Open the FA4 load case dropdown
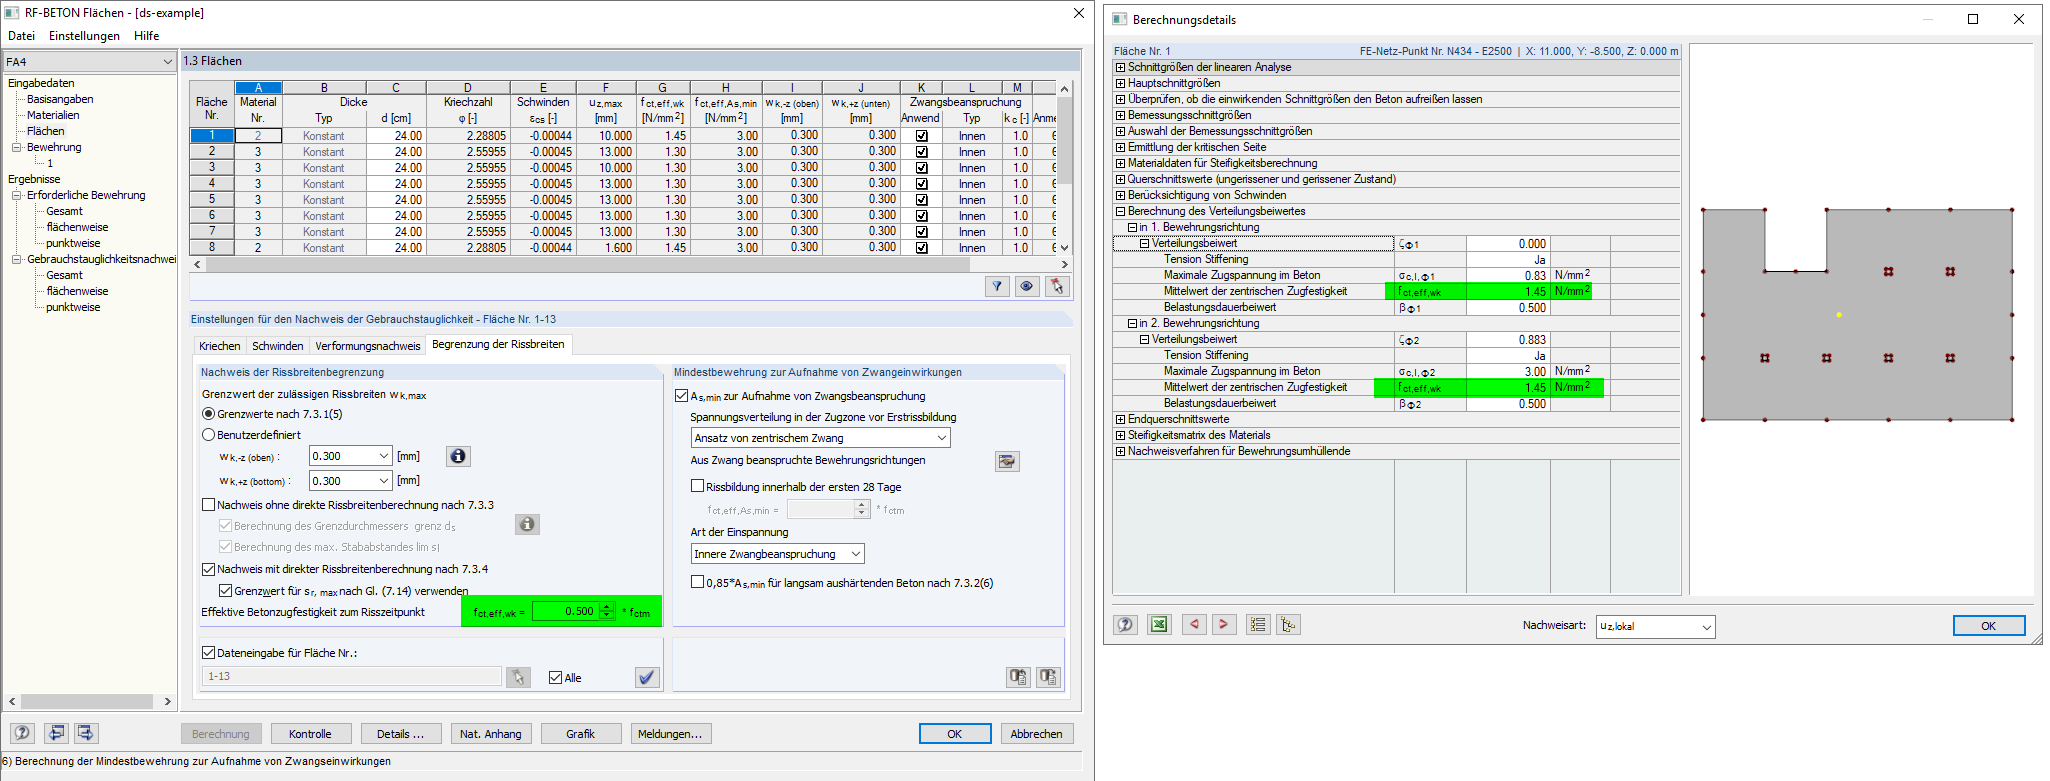 (167, 62)
